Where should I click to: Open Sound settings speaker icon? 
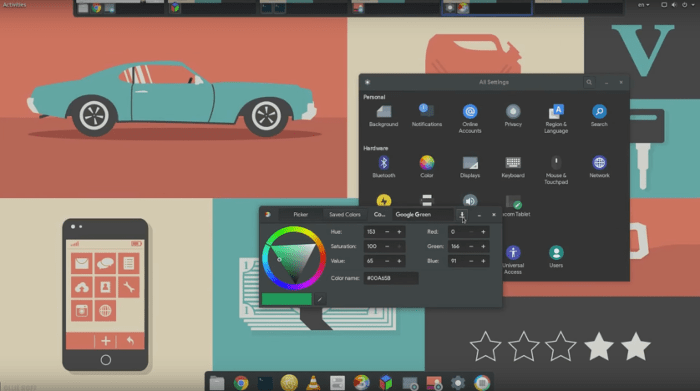(470, 200)
